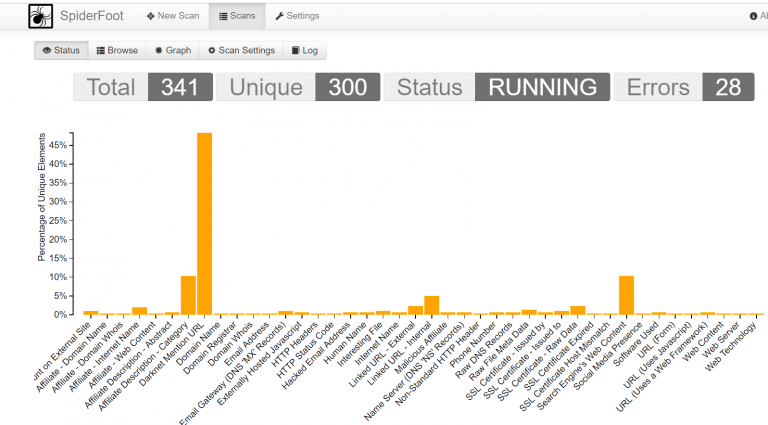768x425 pixels.
Task: Click the 'Web Technology' axis label
Action: 731,347
